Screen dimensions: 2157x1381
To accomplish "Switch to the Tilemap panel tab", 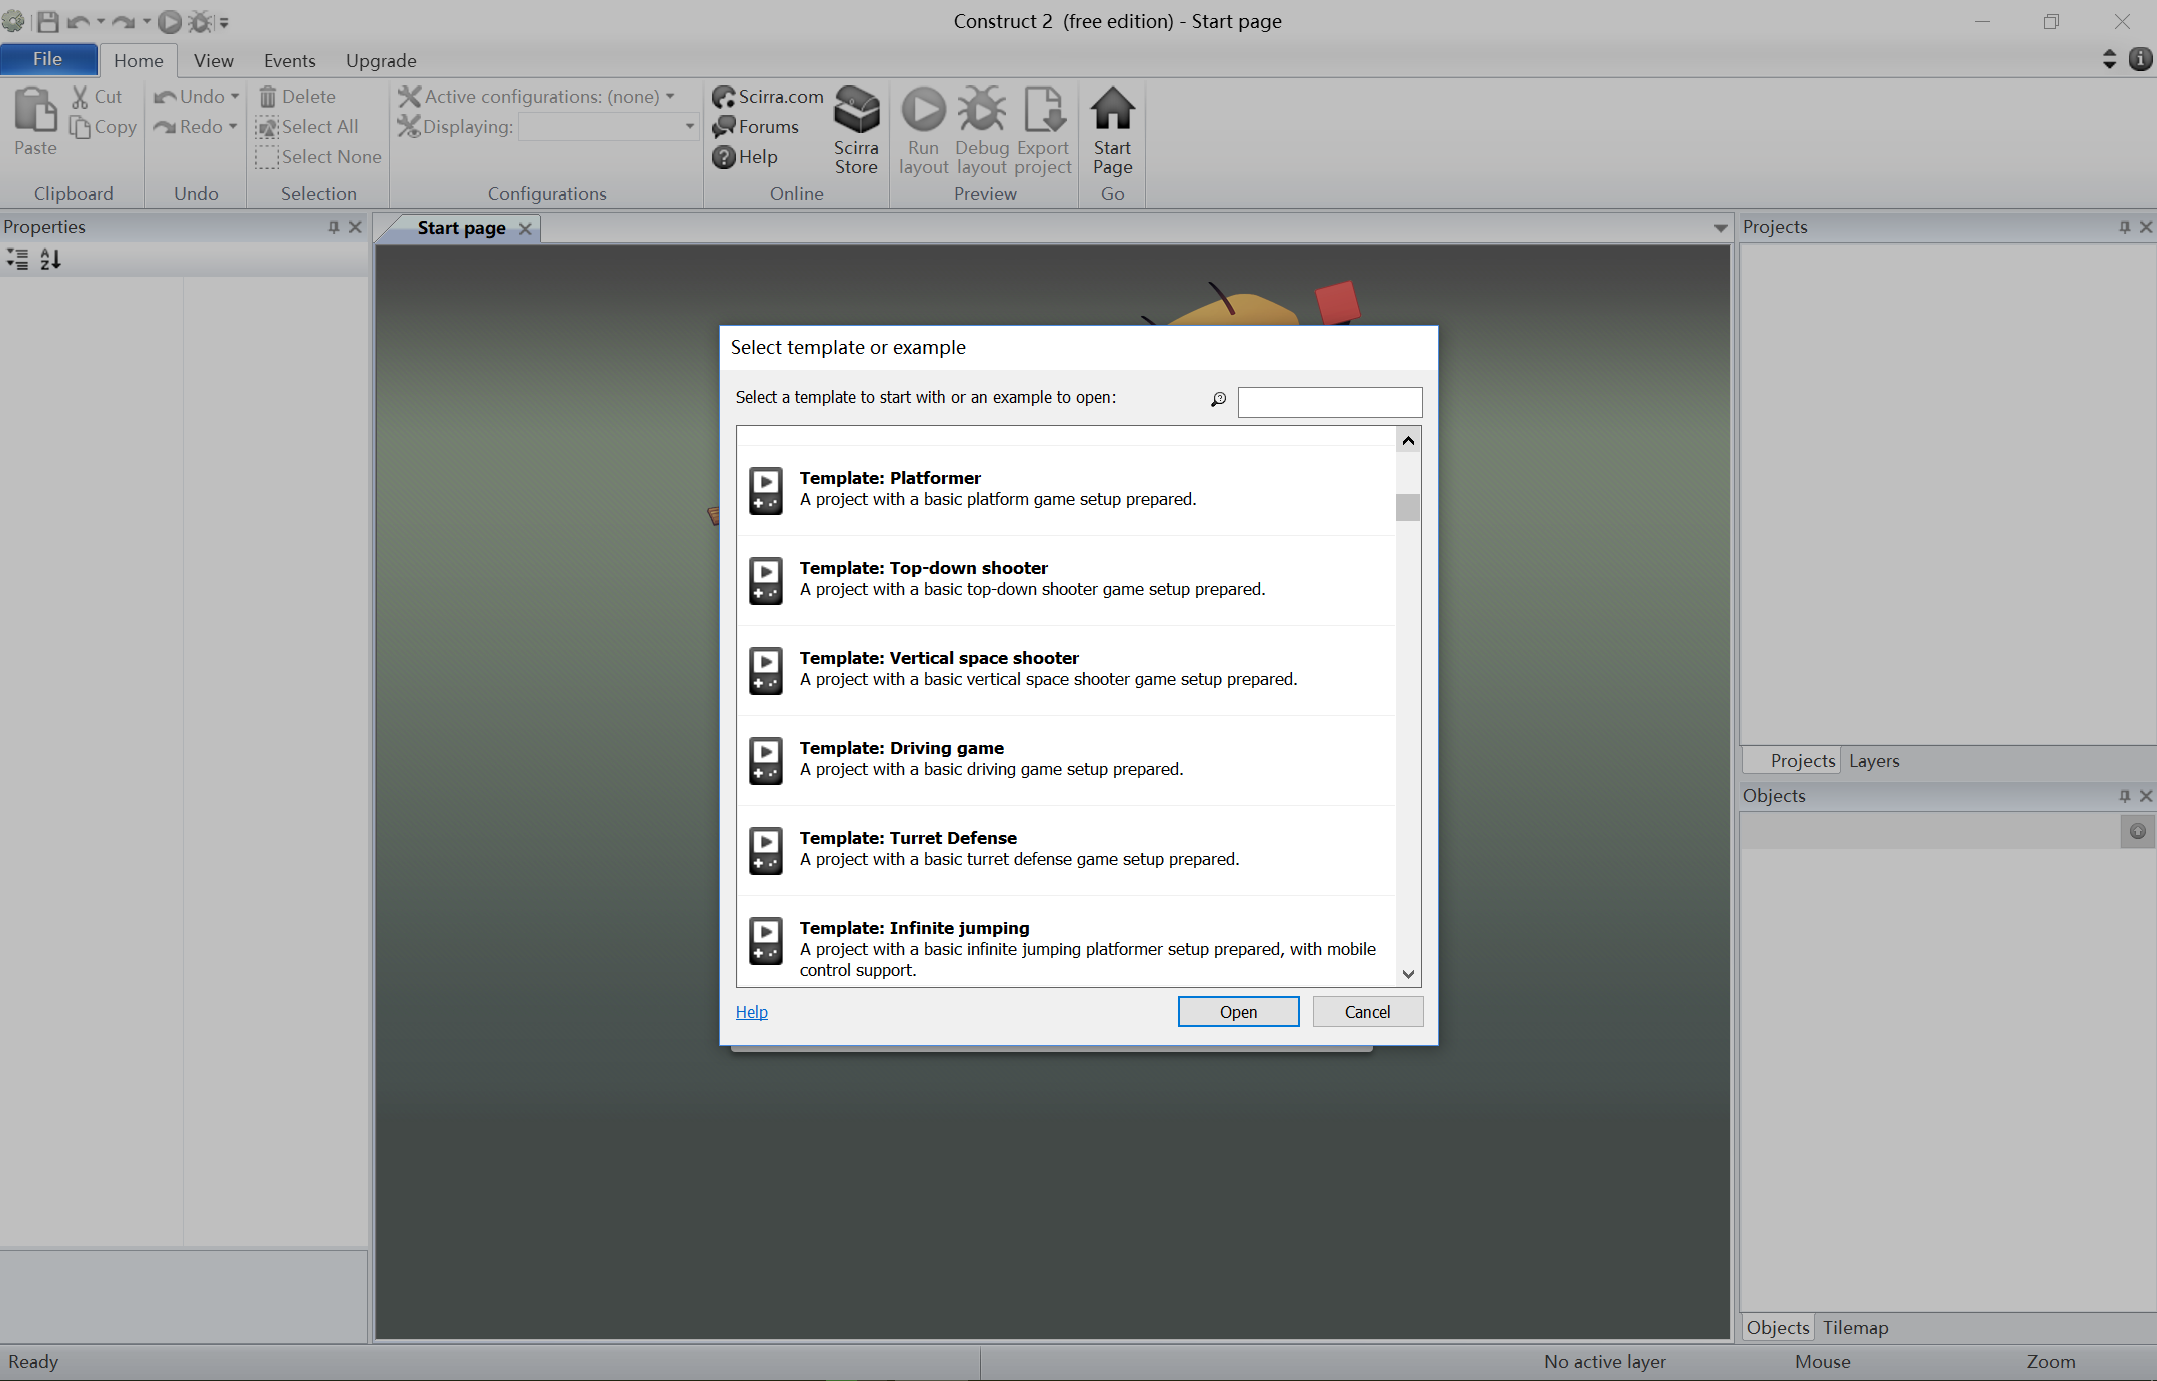I will pyautogui.click(x=1855, y=1328).
